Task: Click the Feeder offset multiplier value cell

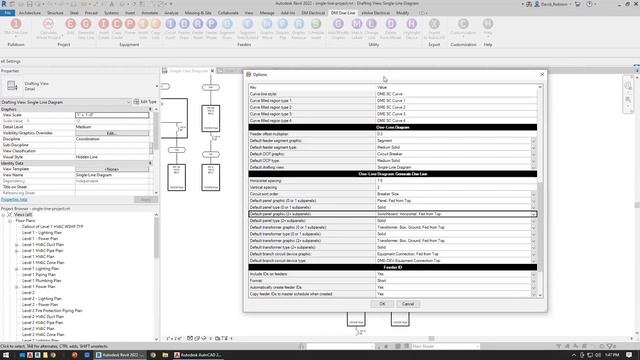Action: 456,134
